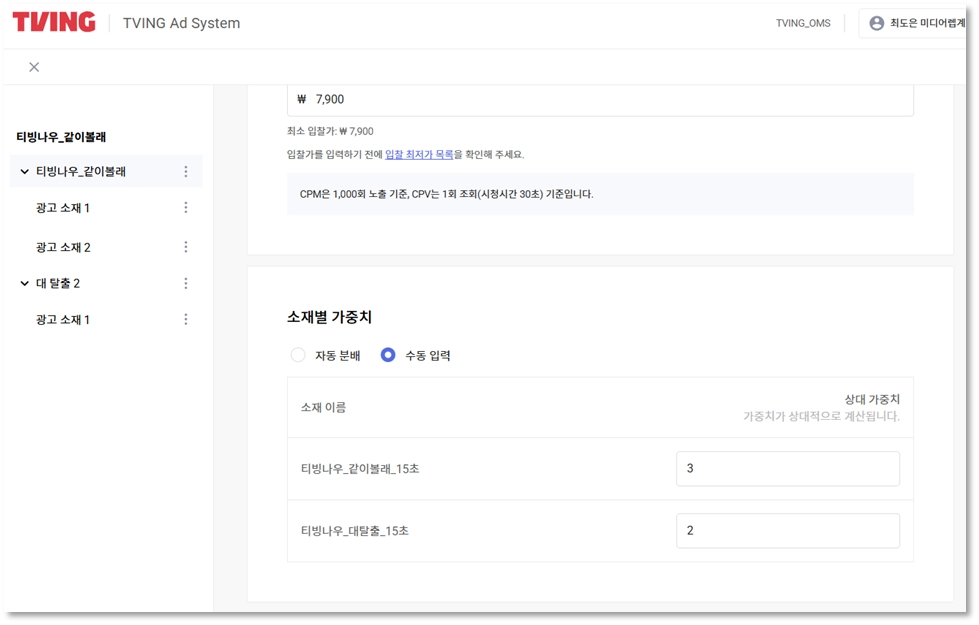Screen dimensions: 979x625
Task: Open the user account avatar icon
Action: 877,23
